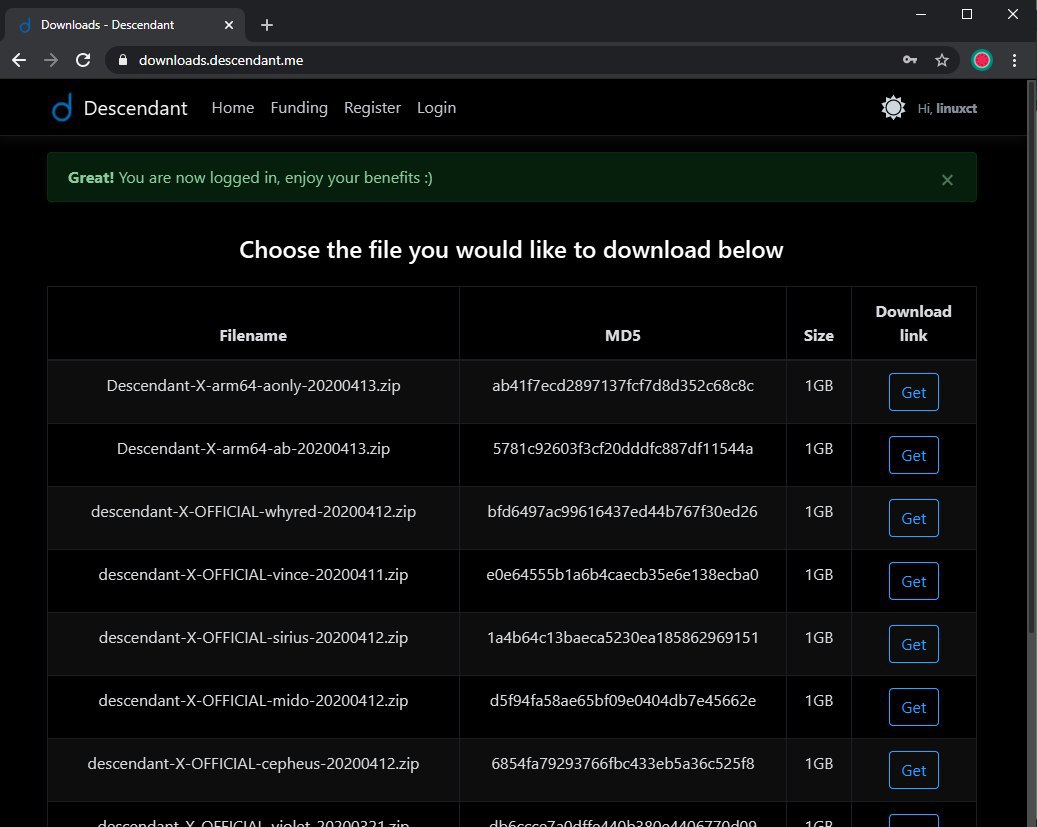Open the Login nav link
Image resolution: width=1037 pixels, height=827 pixels.
point(436,108)
